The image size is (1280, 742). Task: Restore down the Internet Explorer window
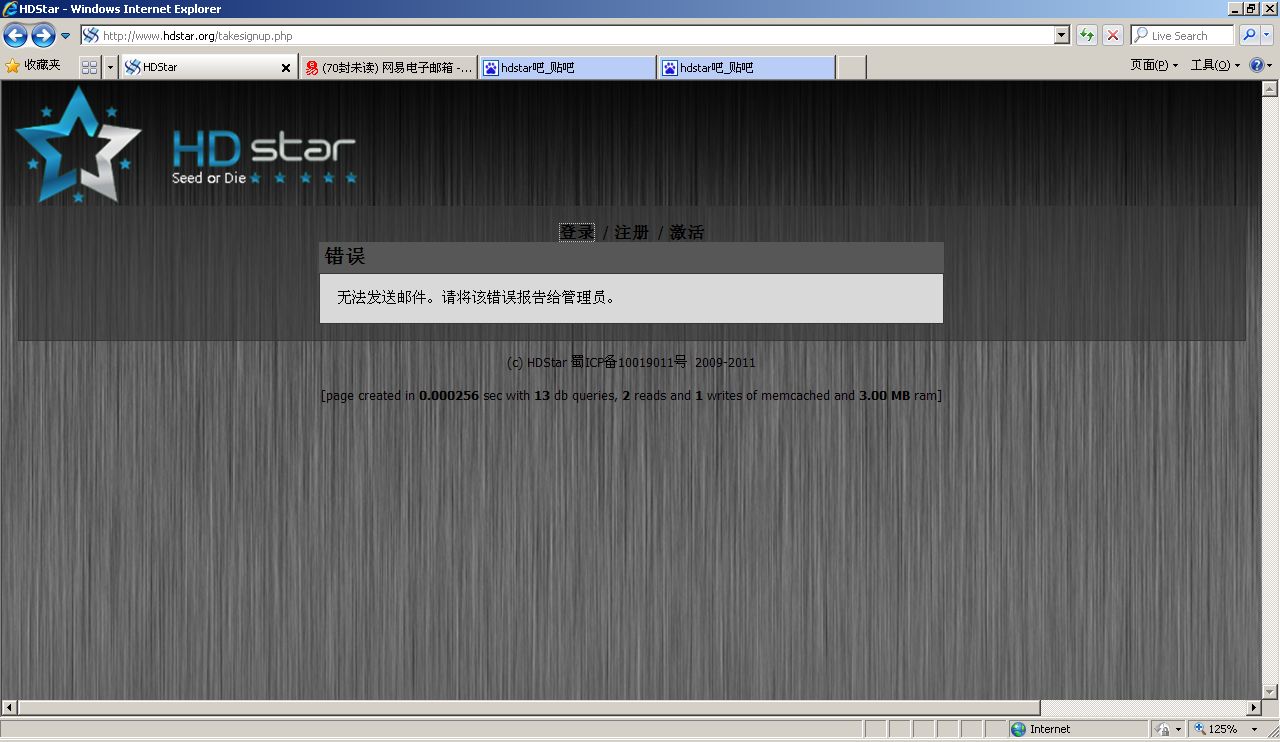1252,9
